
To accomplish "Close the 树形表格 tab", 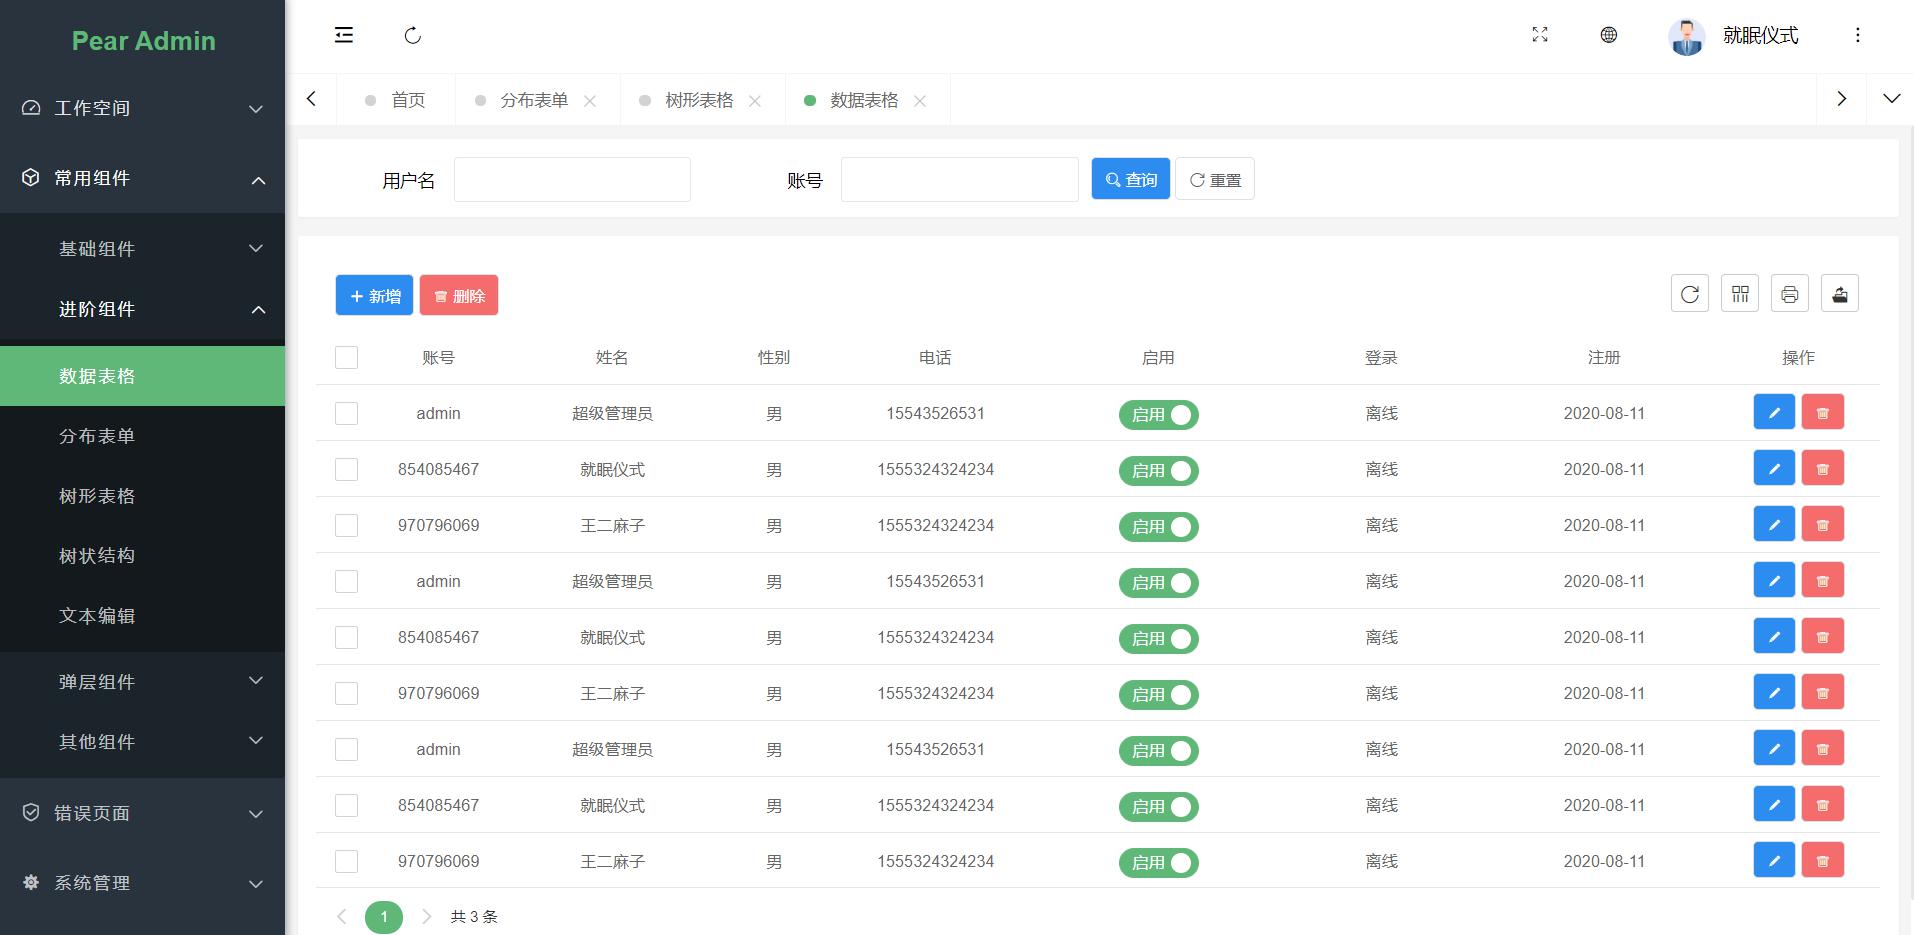I will pyautogui.click(x=755, y=101).
